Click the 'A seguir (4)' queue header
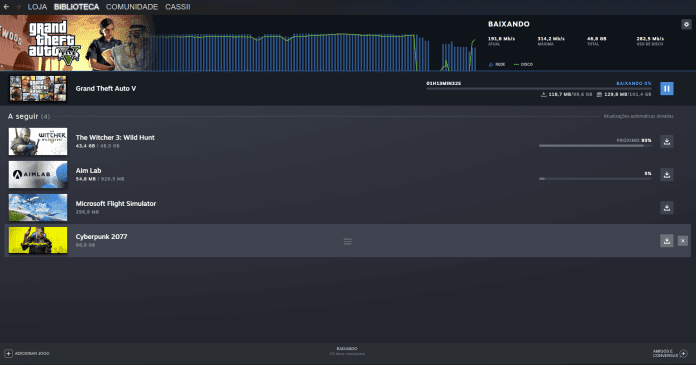696x365 pixels. tap(29, 116)
